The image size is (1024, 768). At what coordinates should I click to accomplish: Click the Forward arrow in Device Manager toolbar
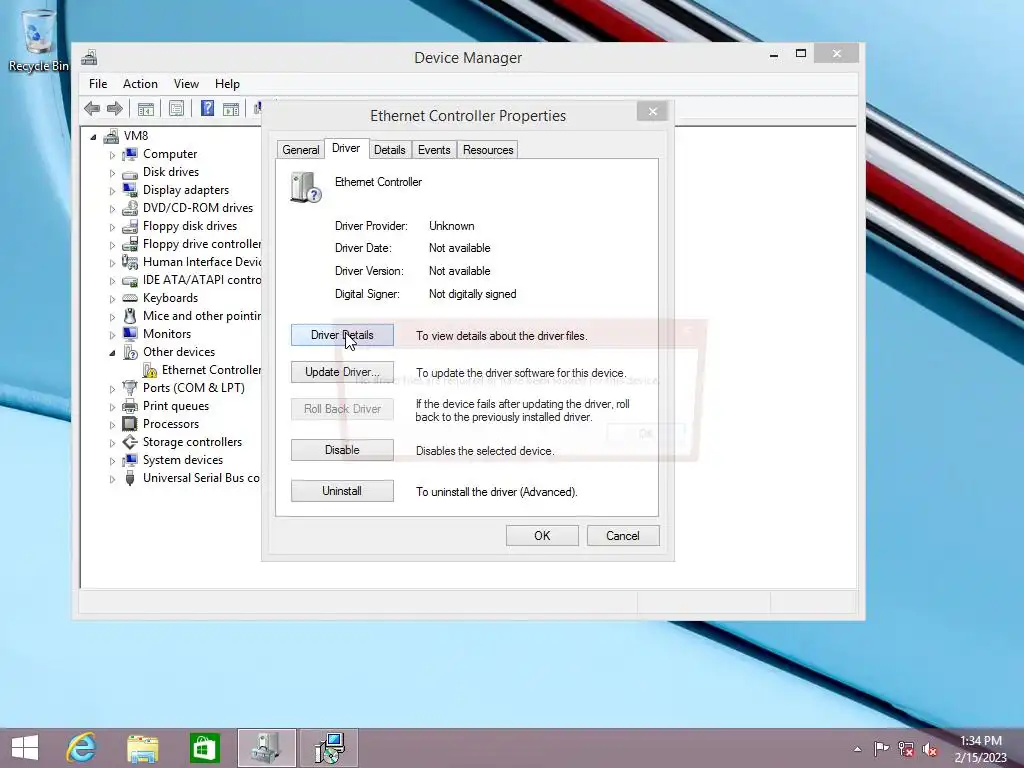click(115, 108)
